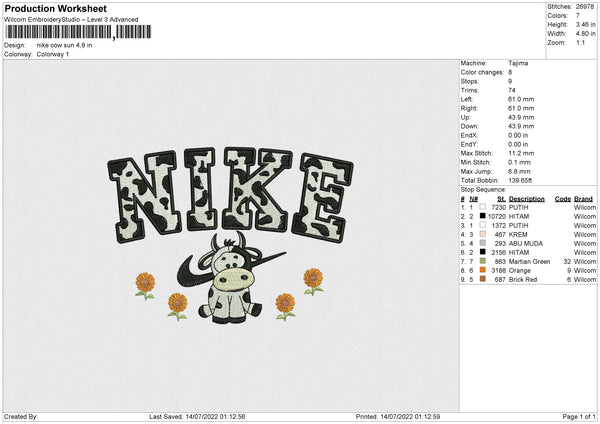Click the "Code" column header

tap(563, 199)
